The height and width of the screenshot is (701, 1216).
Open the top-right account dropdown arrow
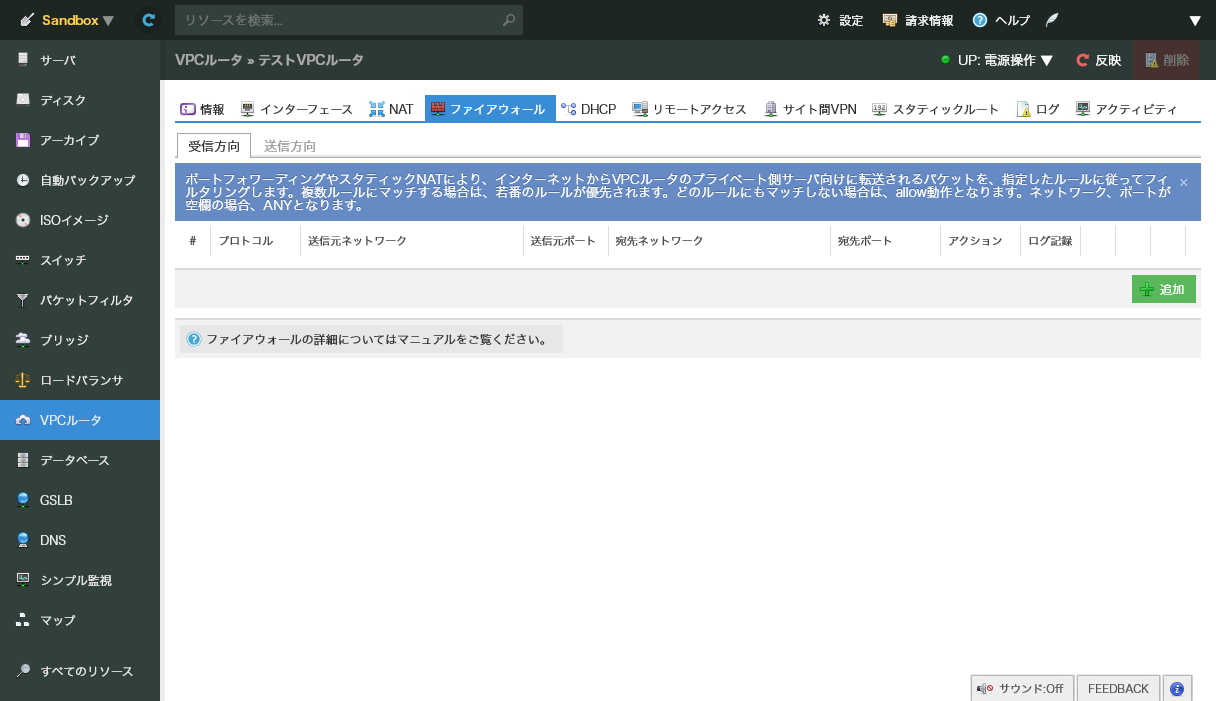click(x=1196, y=20)
